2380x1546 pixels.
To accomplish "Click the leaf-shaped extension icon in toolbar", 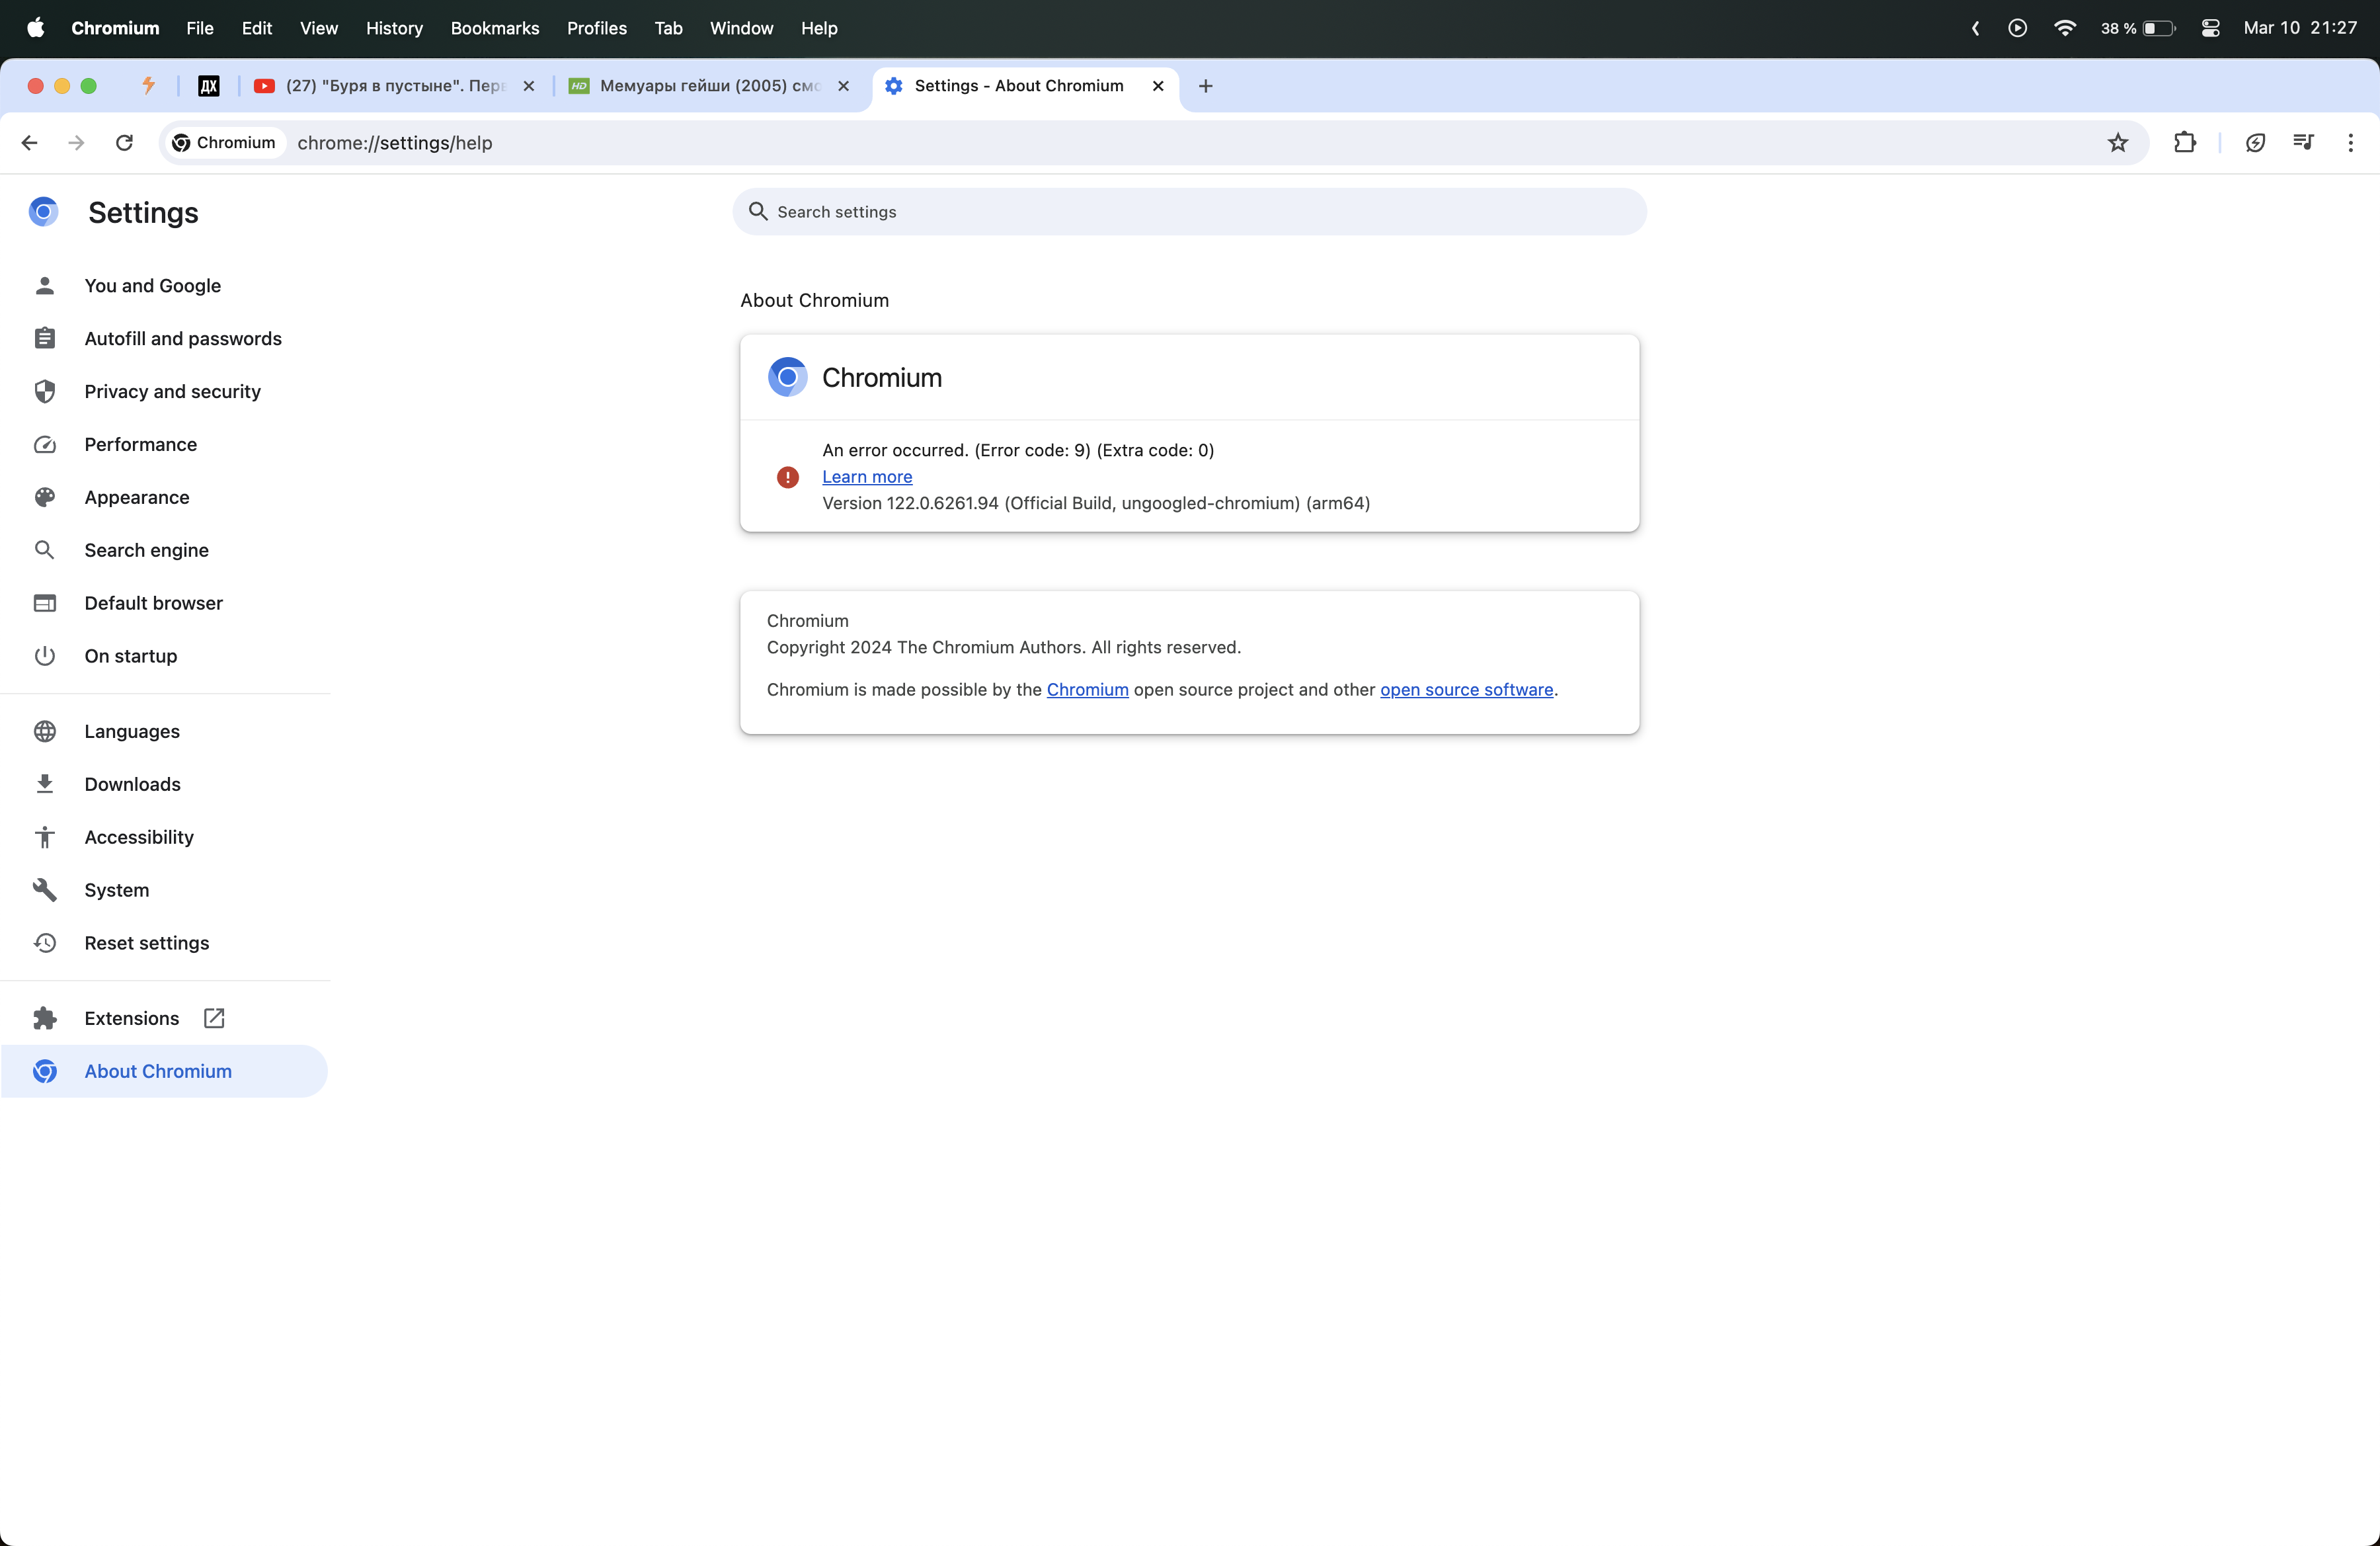I will pyautogui.click(x=2255, y=143).
